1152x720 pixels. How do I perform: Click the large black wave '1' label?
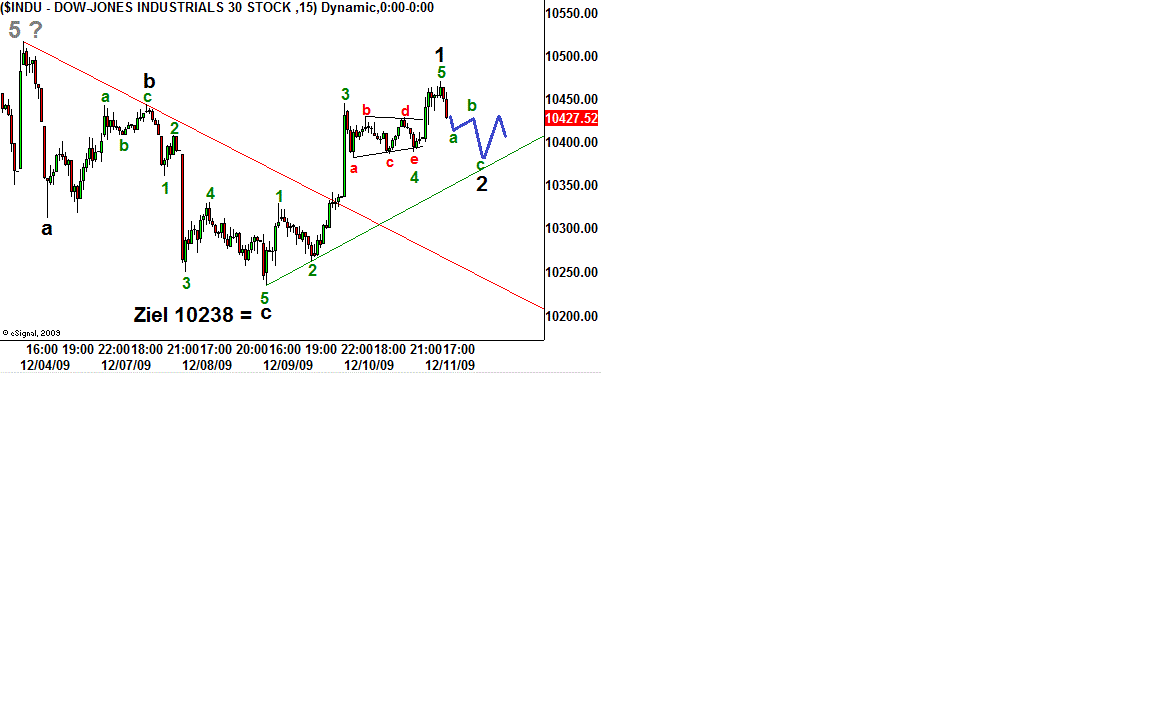(x=440, y=55)
